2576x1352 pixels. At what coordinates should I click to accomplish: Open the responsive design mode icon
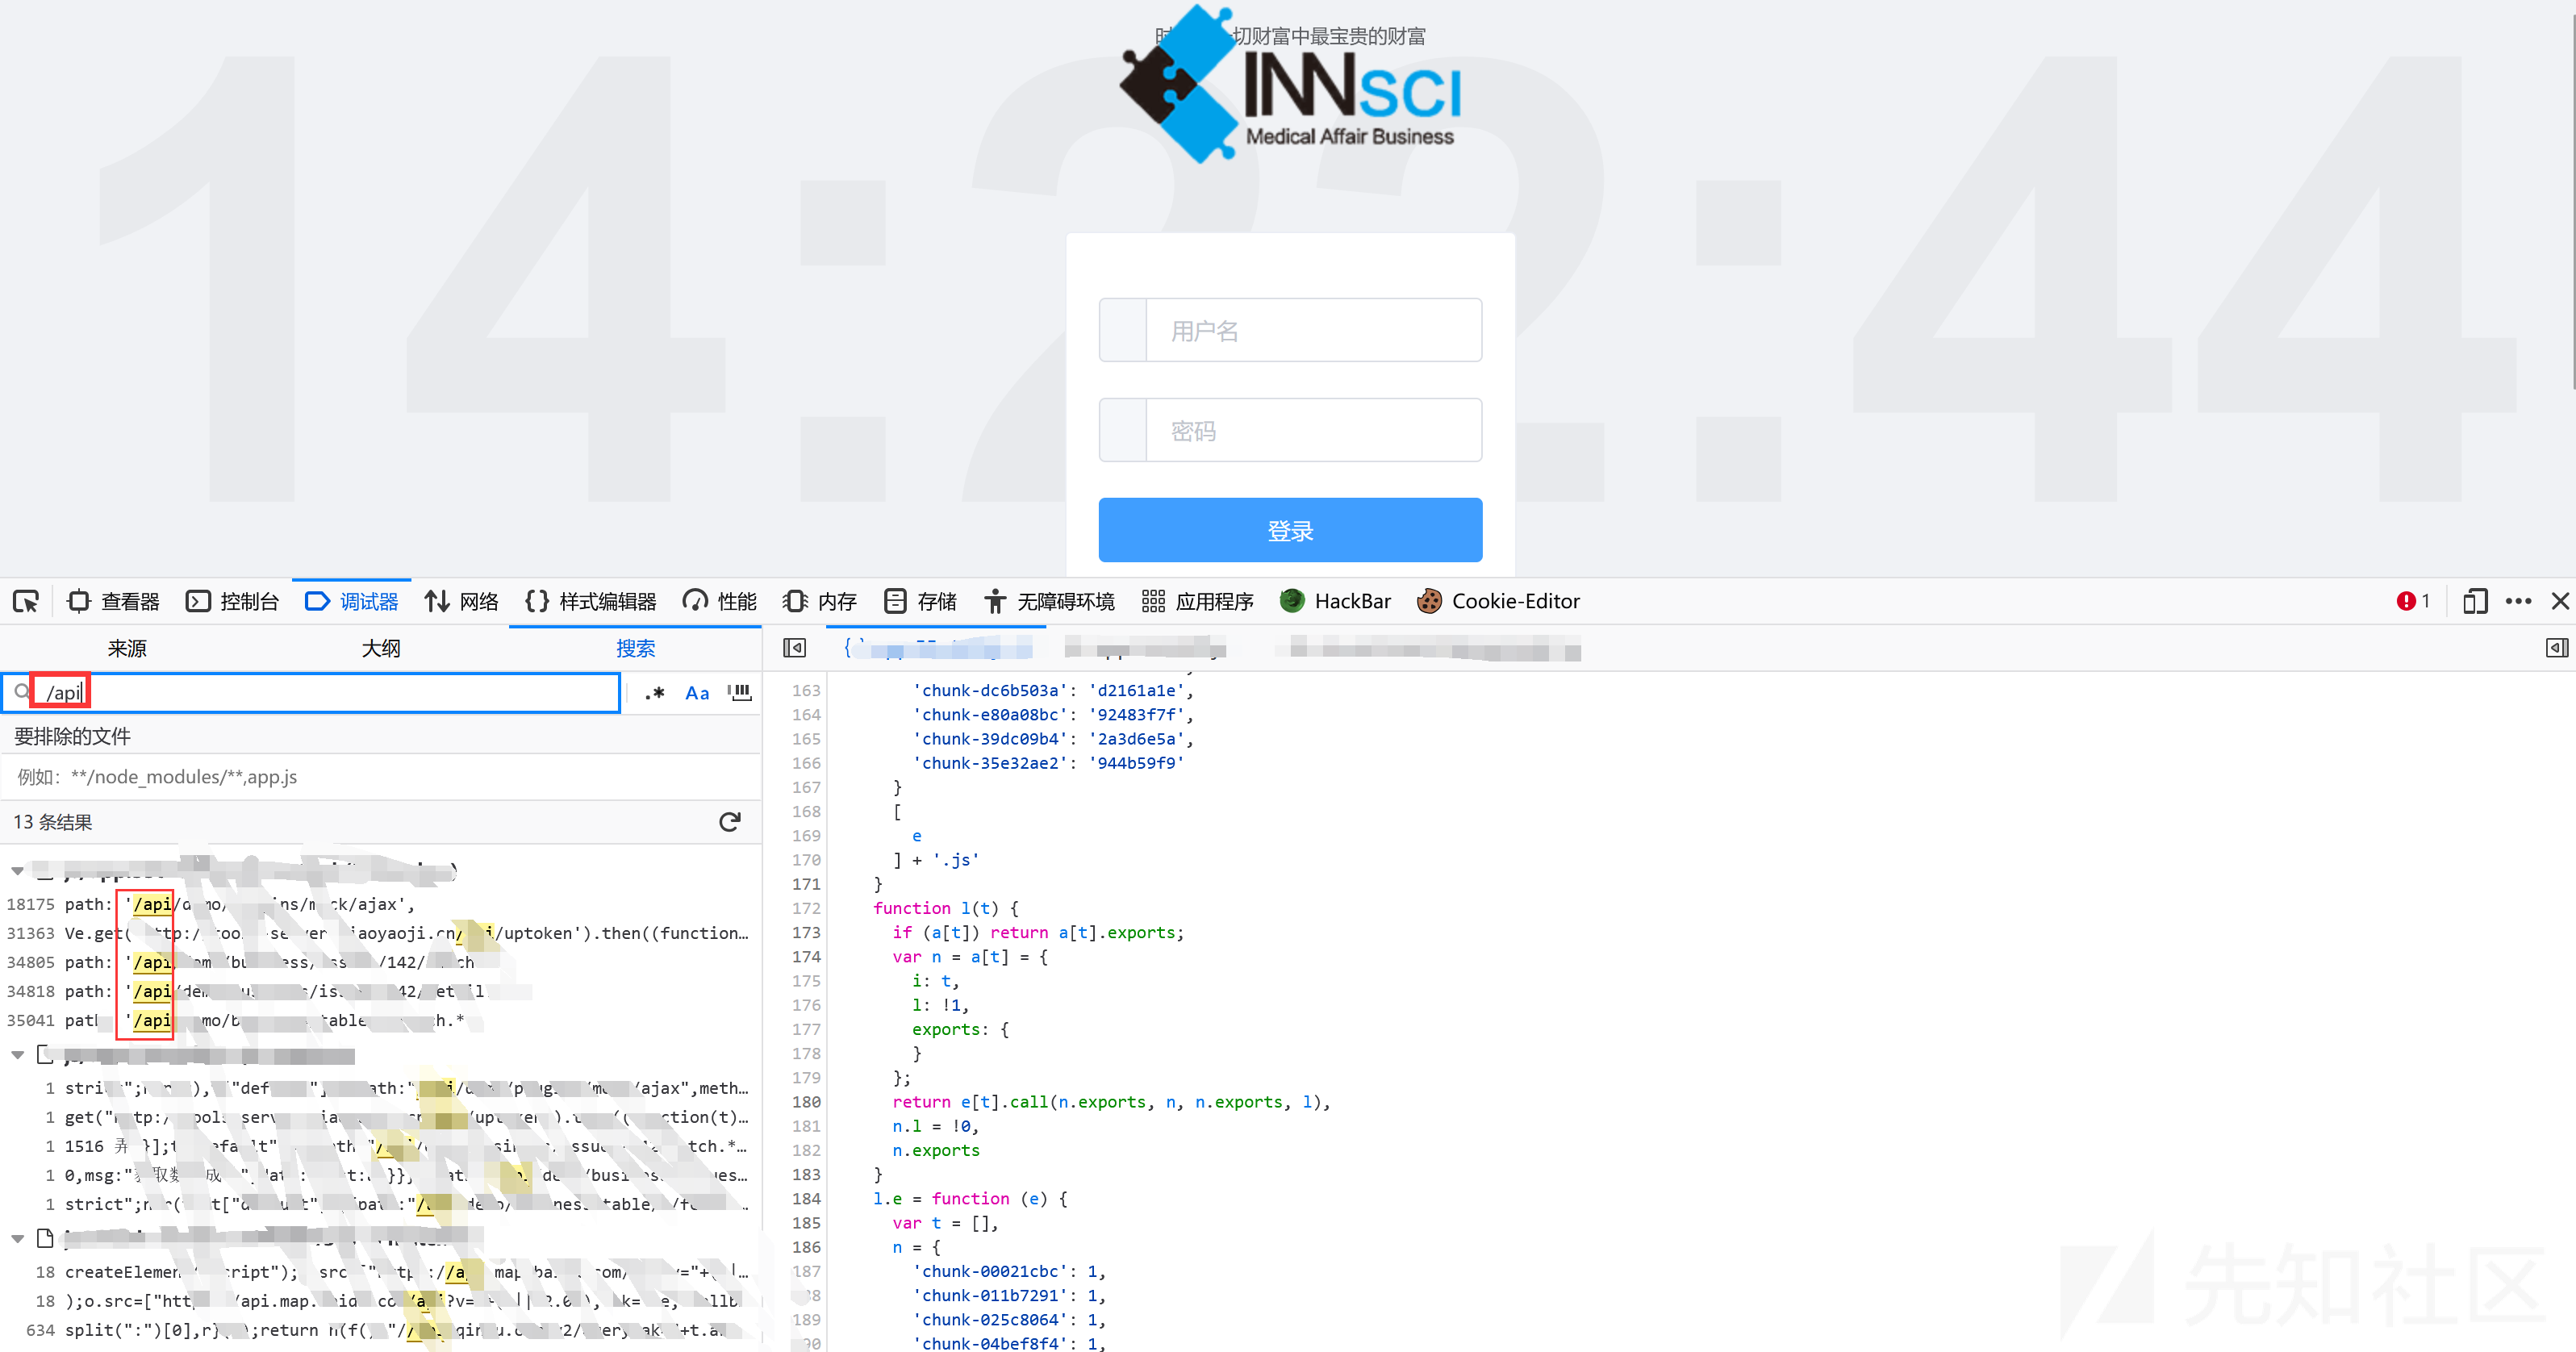click(x=2474, y=601)
